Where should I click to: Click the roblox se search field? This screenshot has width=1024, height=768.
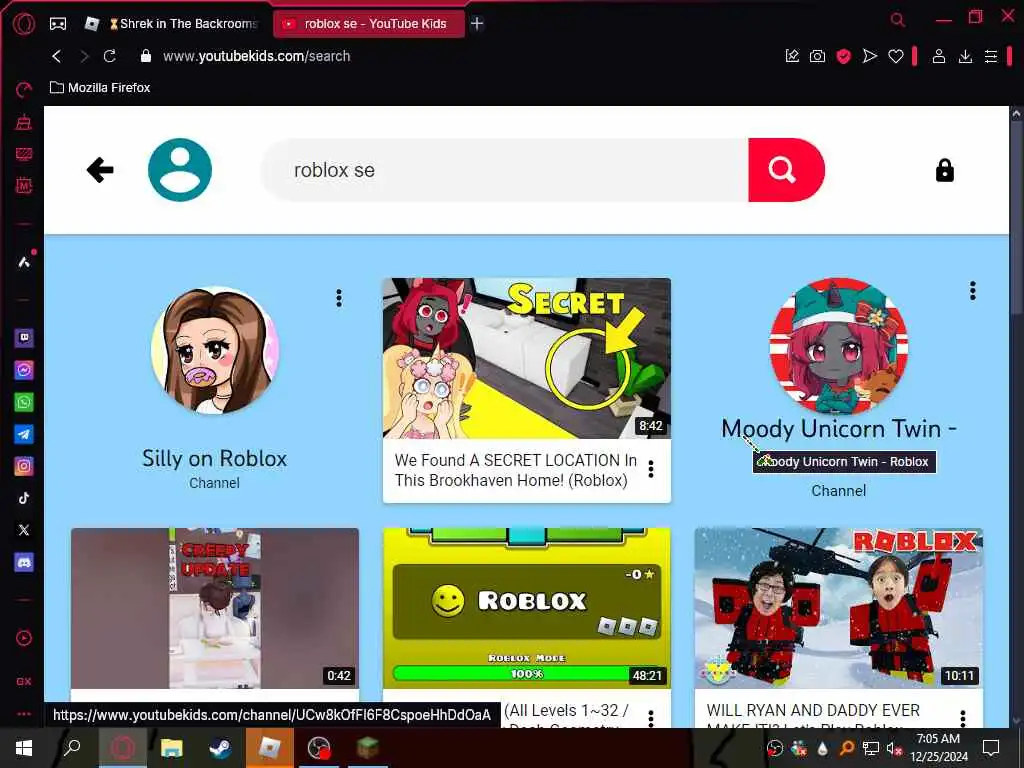click(504, 170)
